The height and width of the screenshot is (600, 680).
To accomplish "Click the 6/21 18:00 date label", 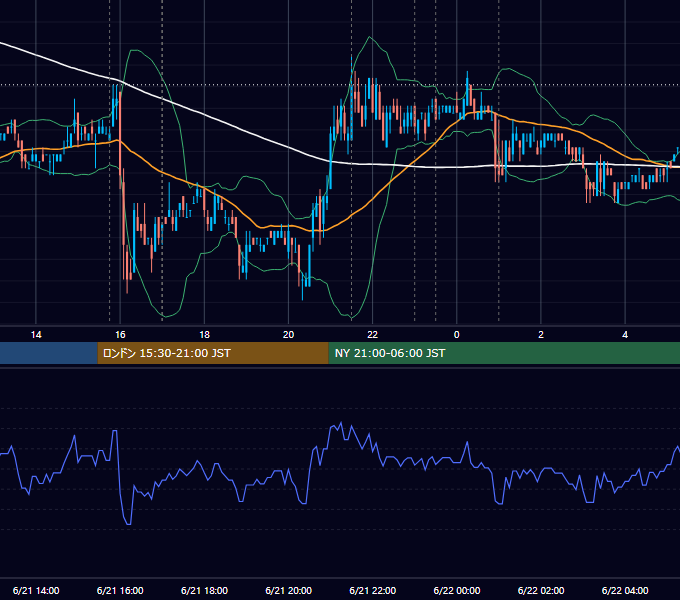I will click(x=204, y=590).
